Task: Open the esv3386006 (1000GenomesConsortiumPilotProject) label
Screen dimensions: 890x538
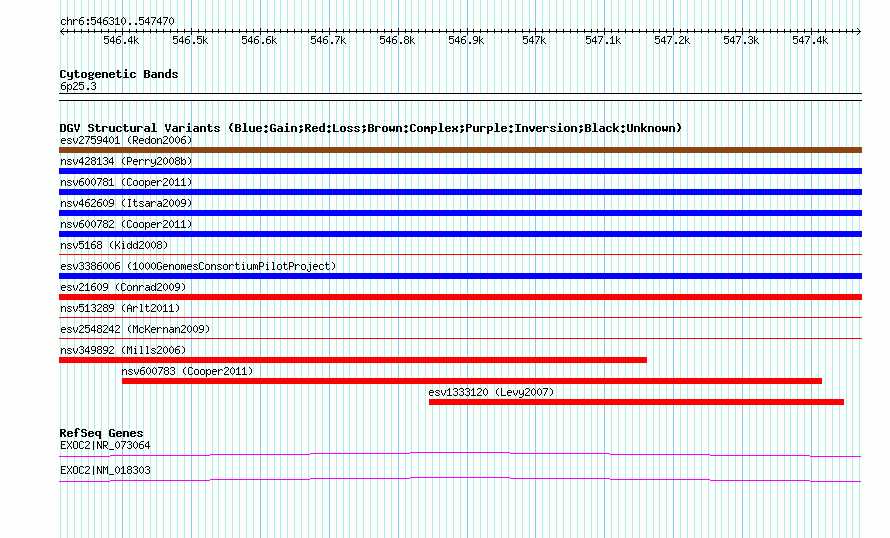Action: click(x=198, y=266)
